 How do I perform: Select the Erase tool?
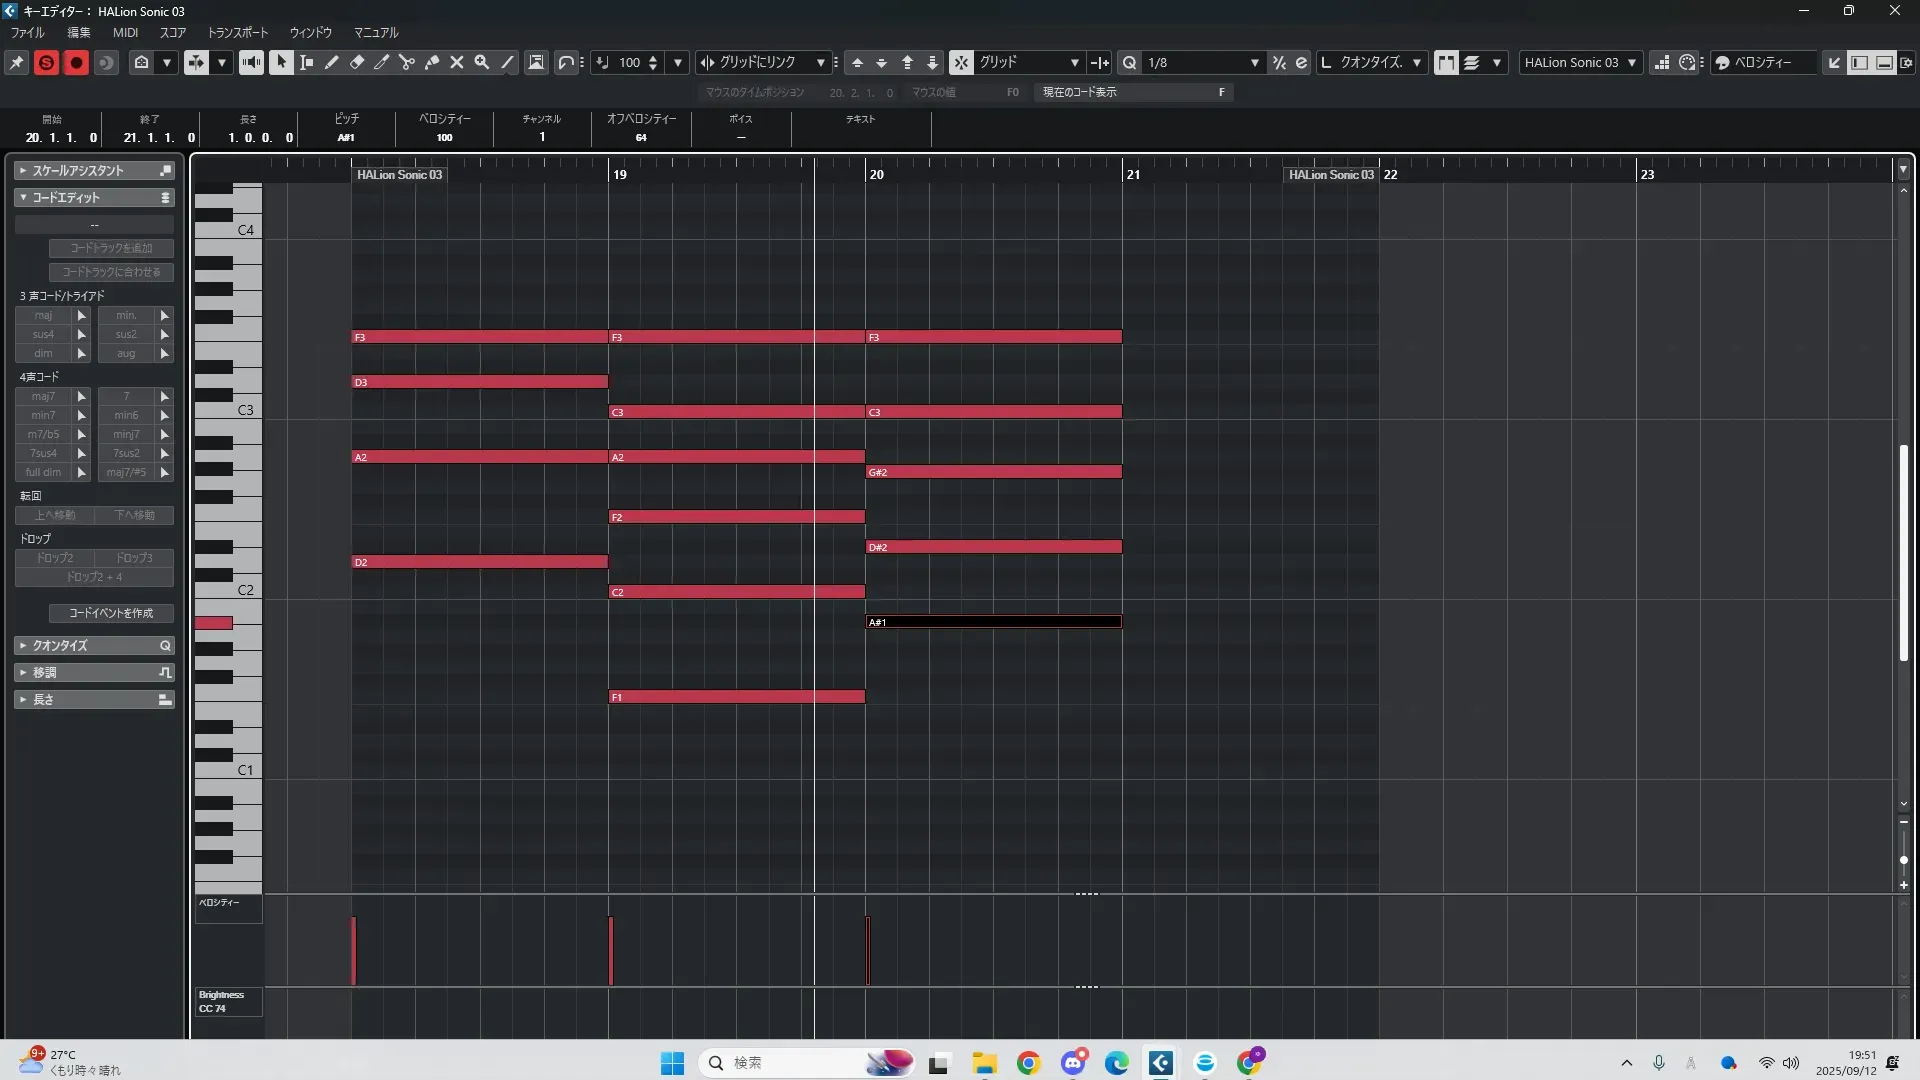pyautogui.click(x=357, y=62)
